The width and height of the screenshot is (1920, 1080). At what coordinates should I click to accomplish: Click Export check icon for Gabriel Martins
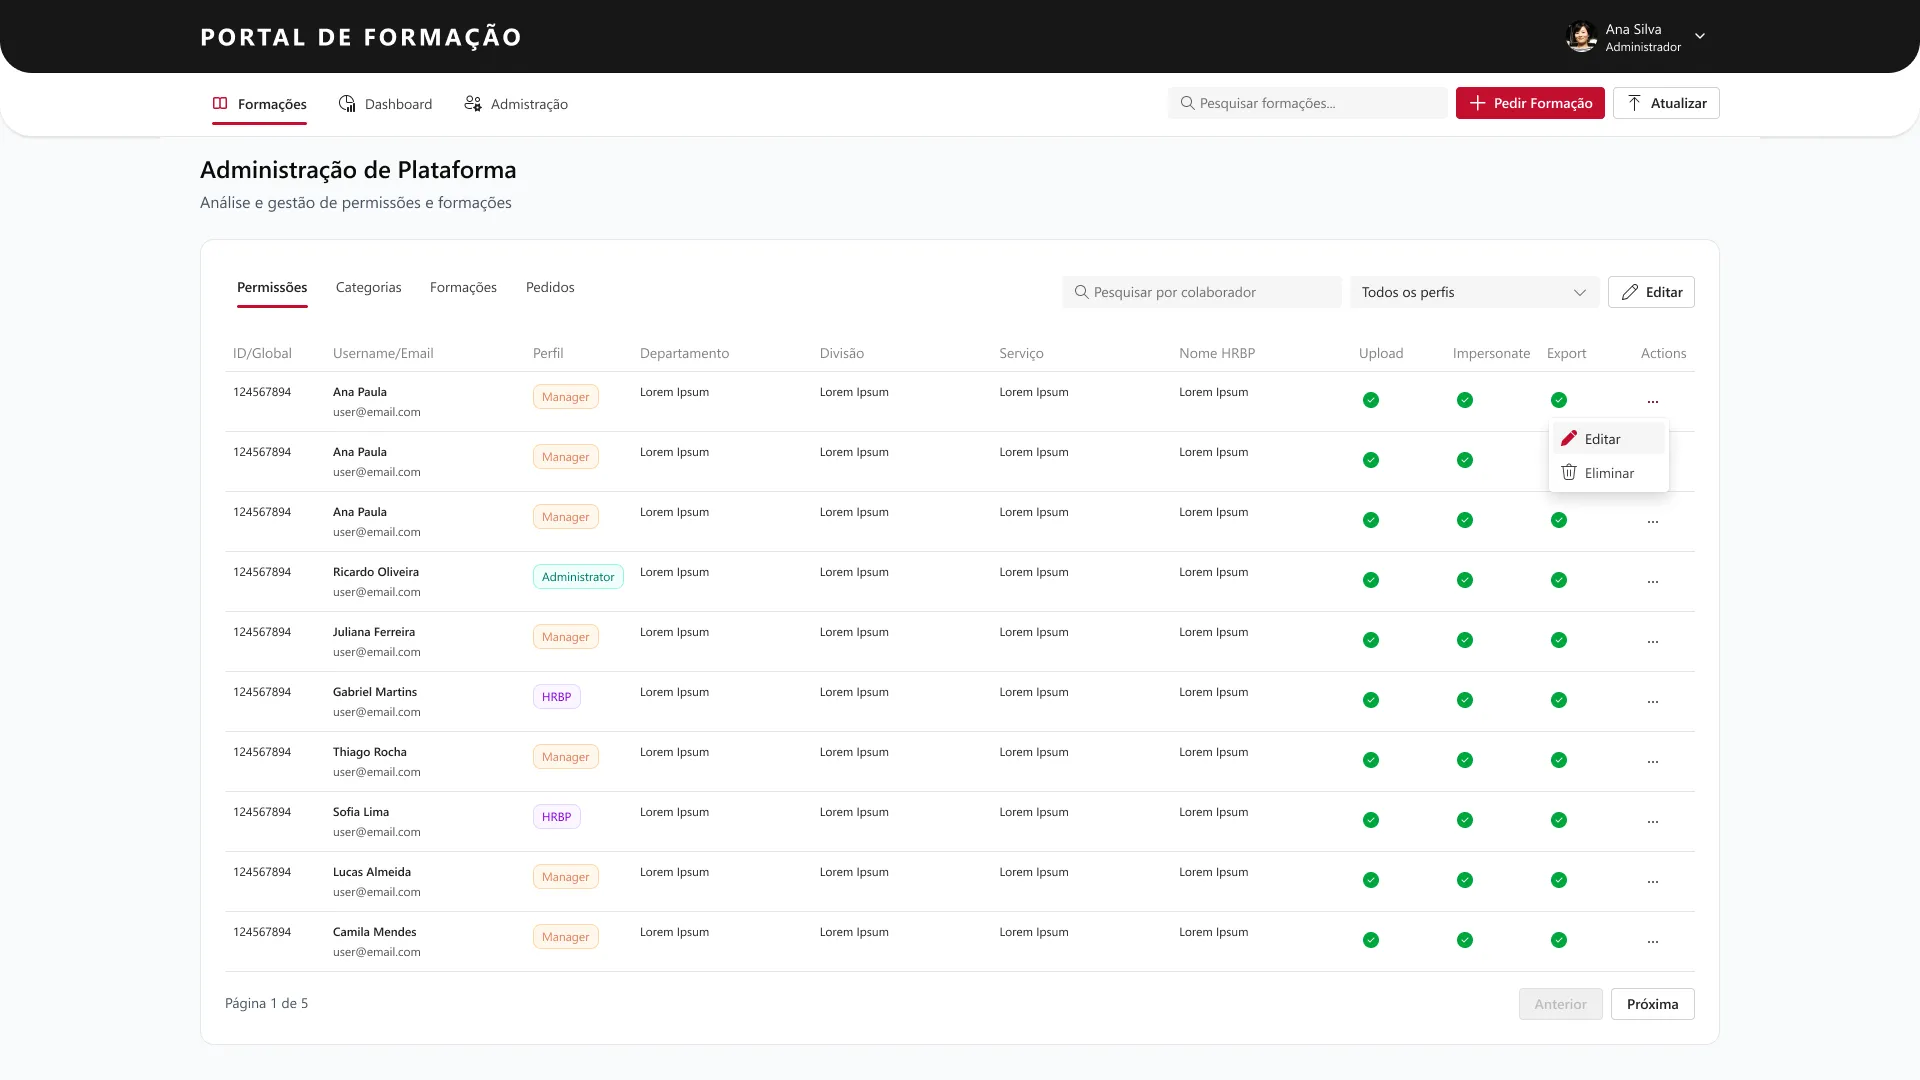pyautogui.click(x=1559, y=700)
